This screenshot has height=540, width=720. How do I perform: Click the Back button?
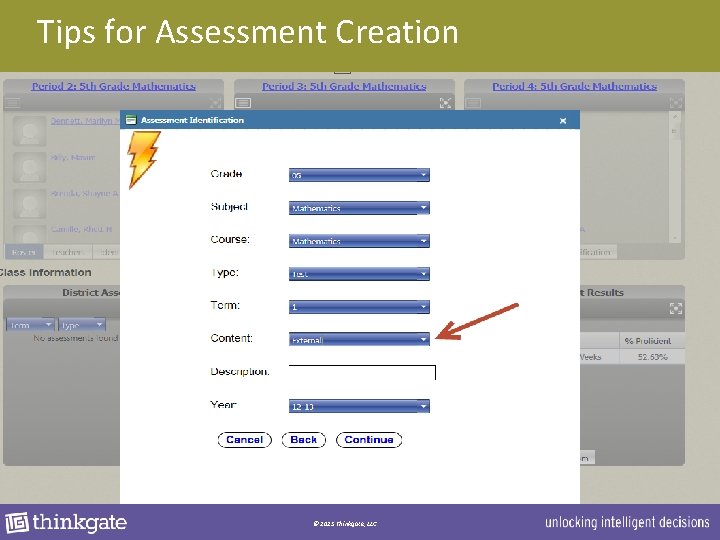(x=304, y=440)
